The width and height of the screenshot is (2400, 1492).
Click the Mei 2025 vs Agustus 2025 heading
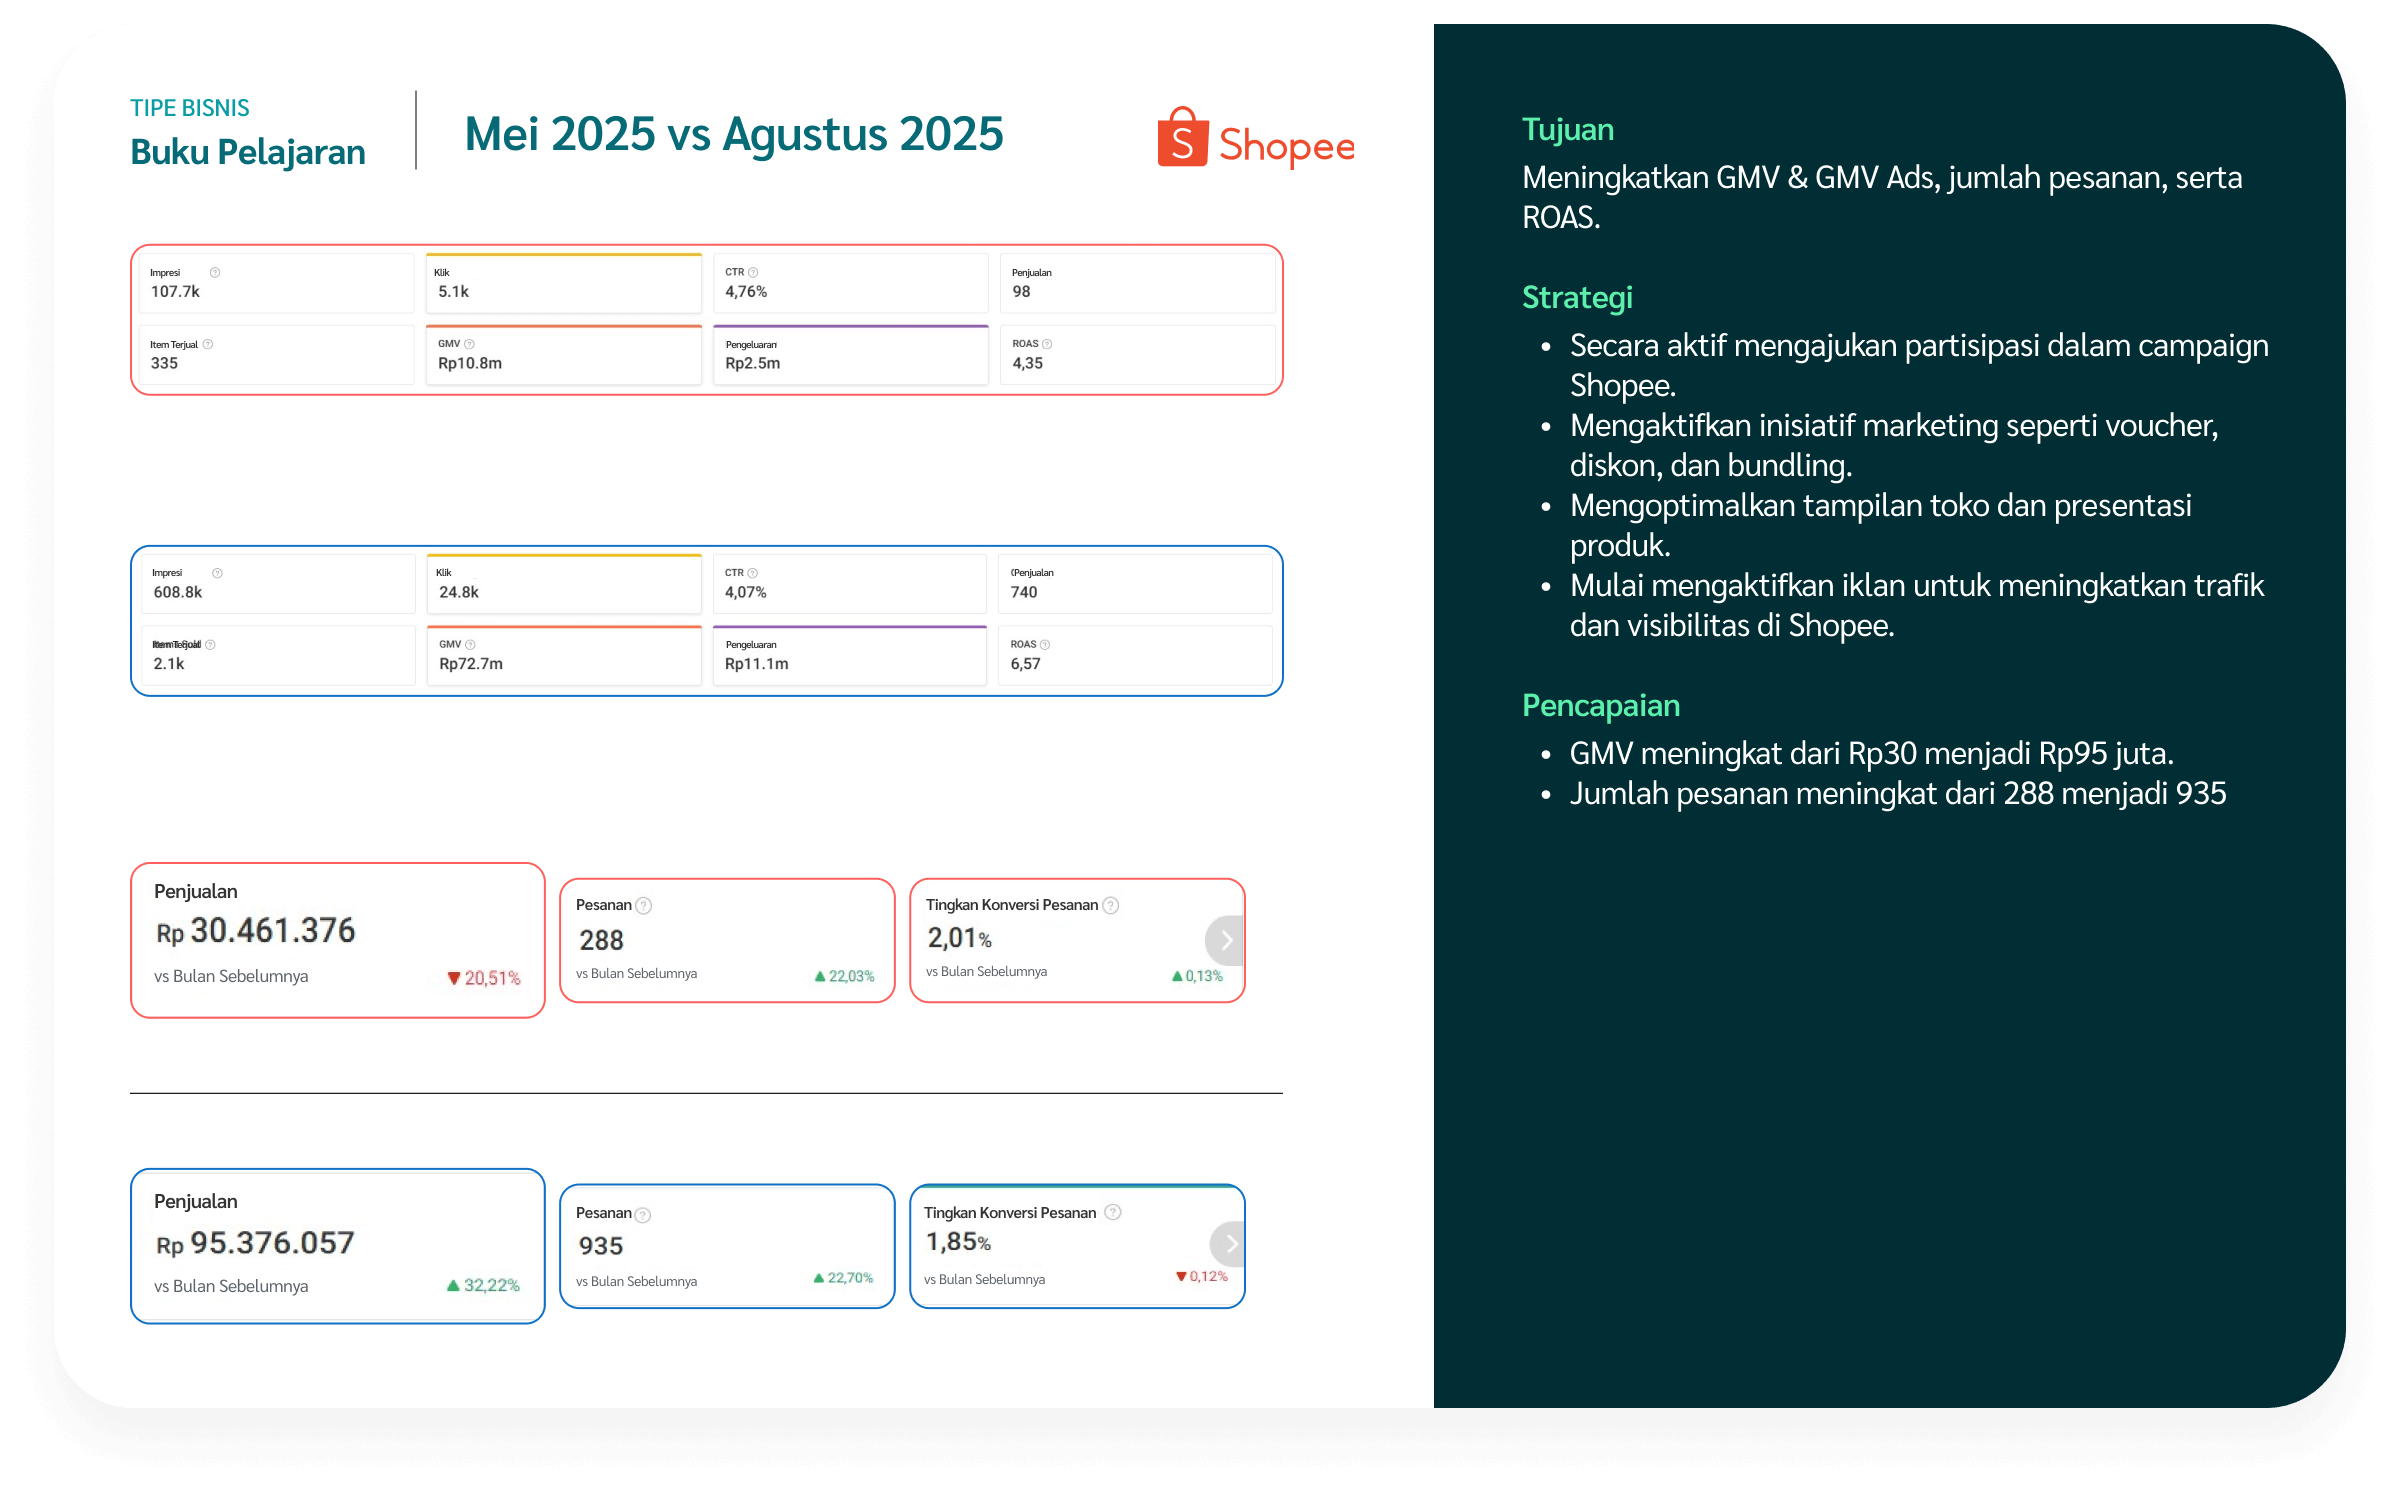pyautogui.click(x=734, y=134)
